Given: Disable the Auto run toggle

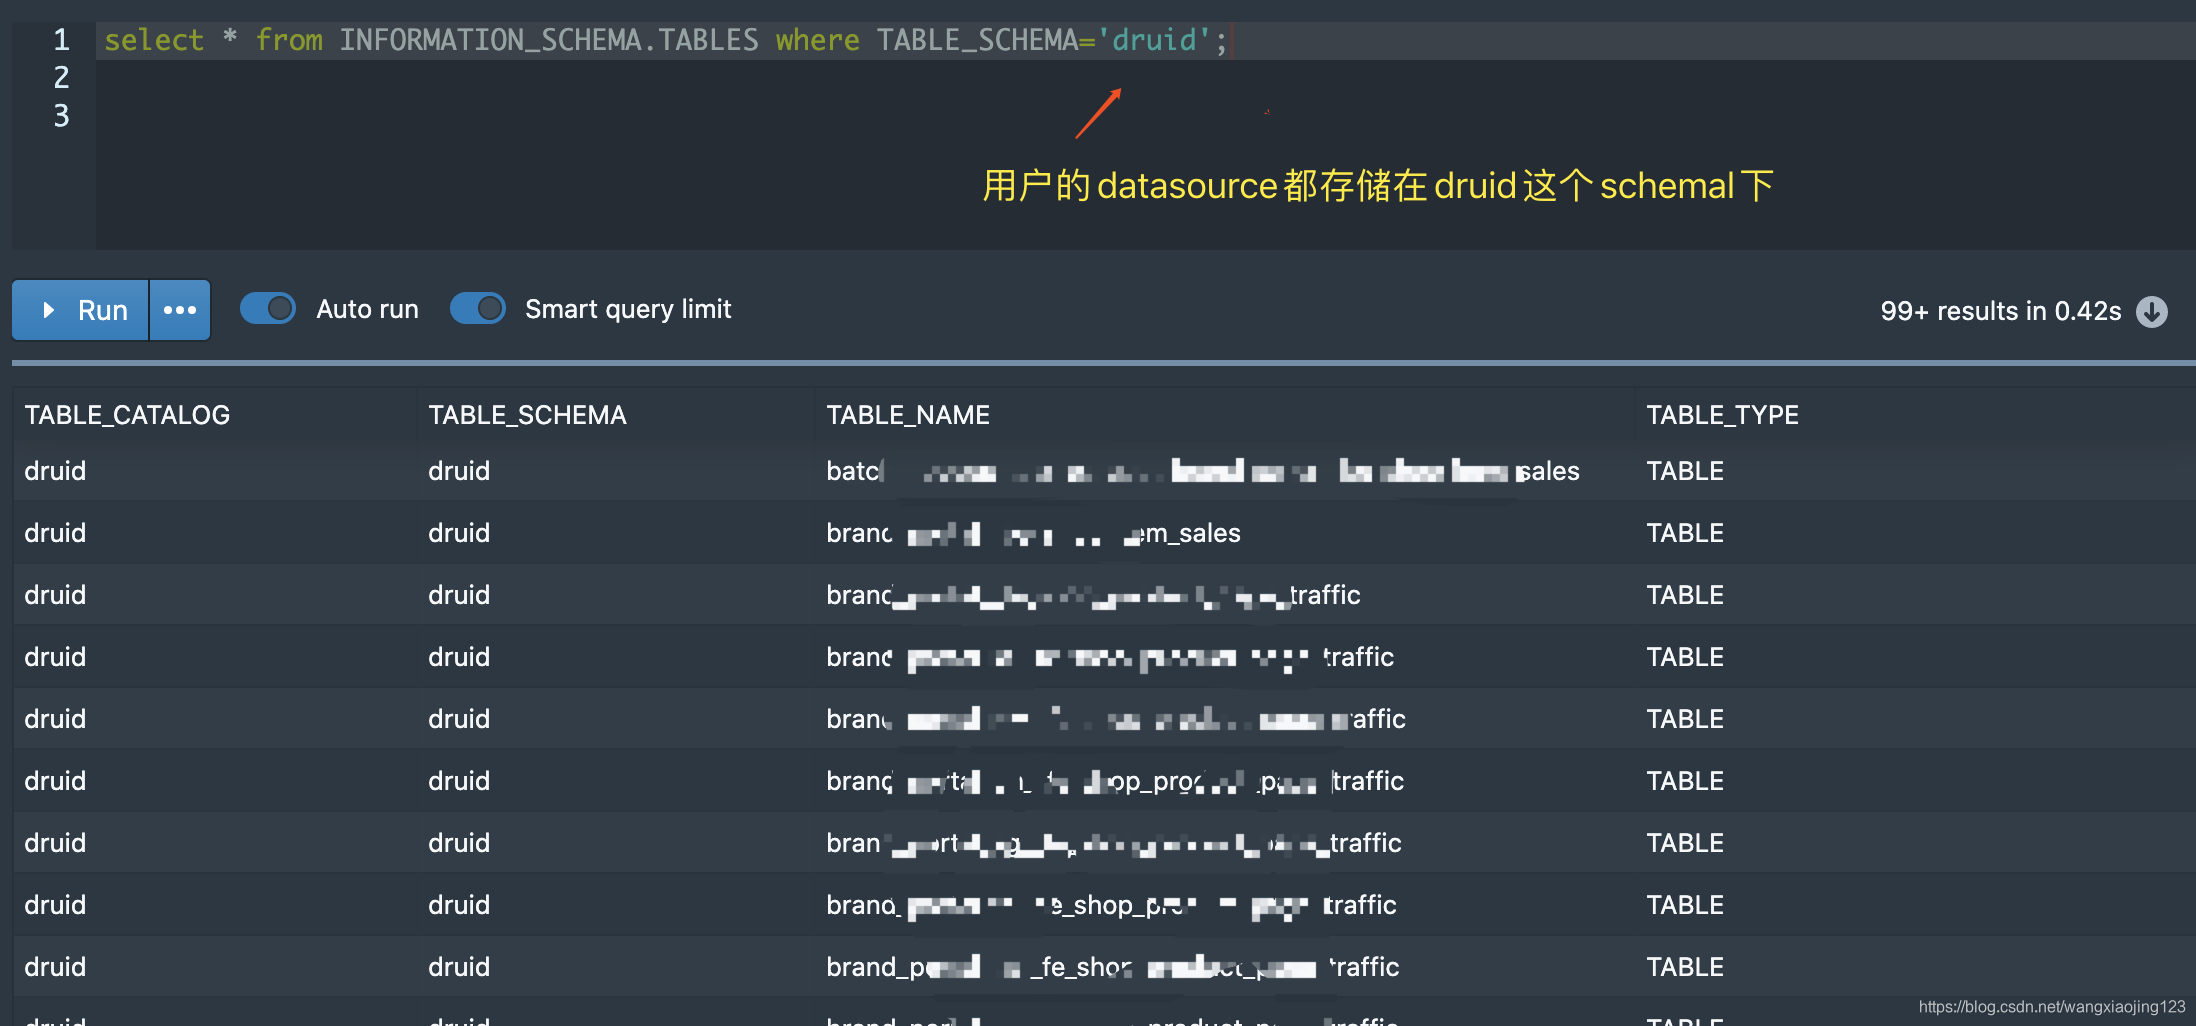Looking at the screenshot, I should click(x=267, y=309).
